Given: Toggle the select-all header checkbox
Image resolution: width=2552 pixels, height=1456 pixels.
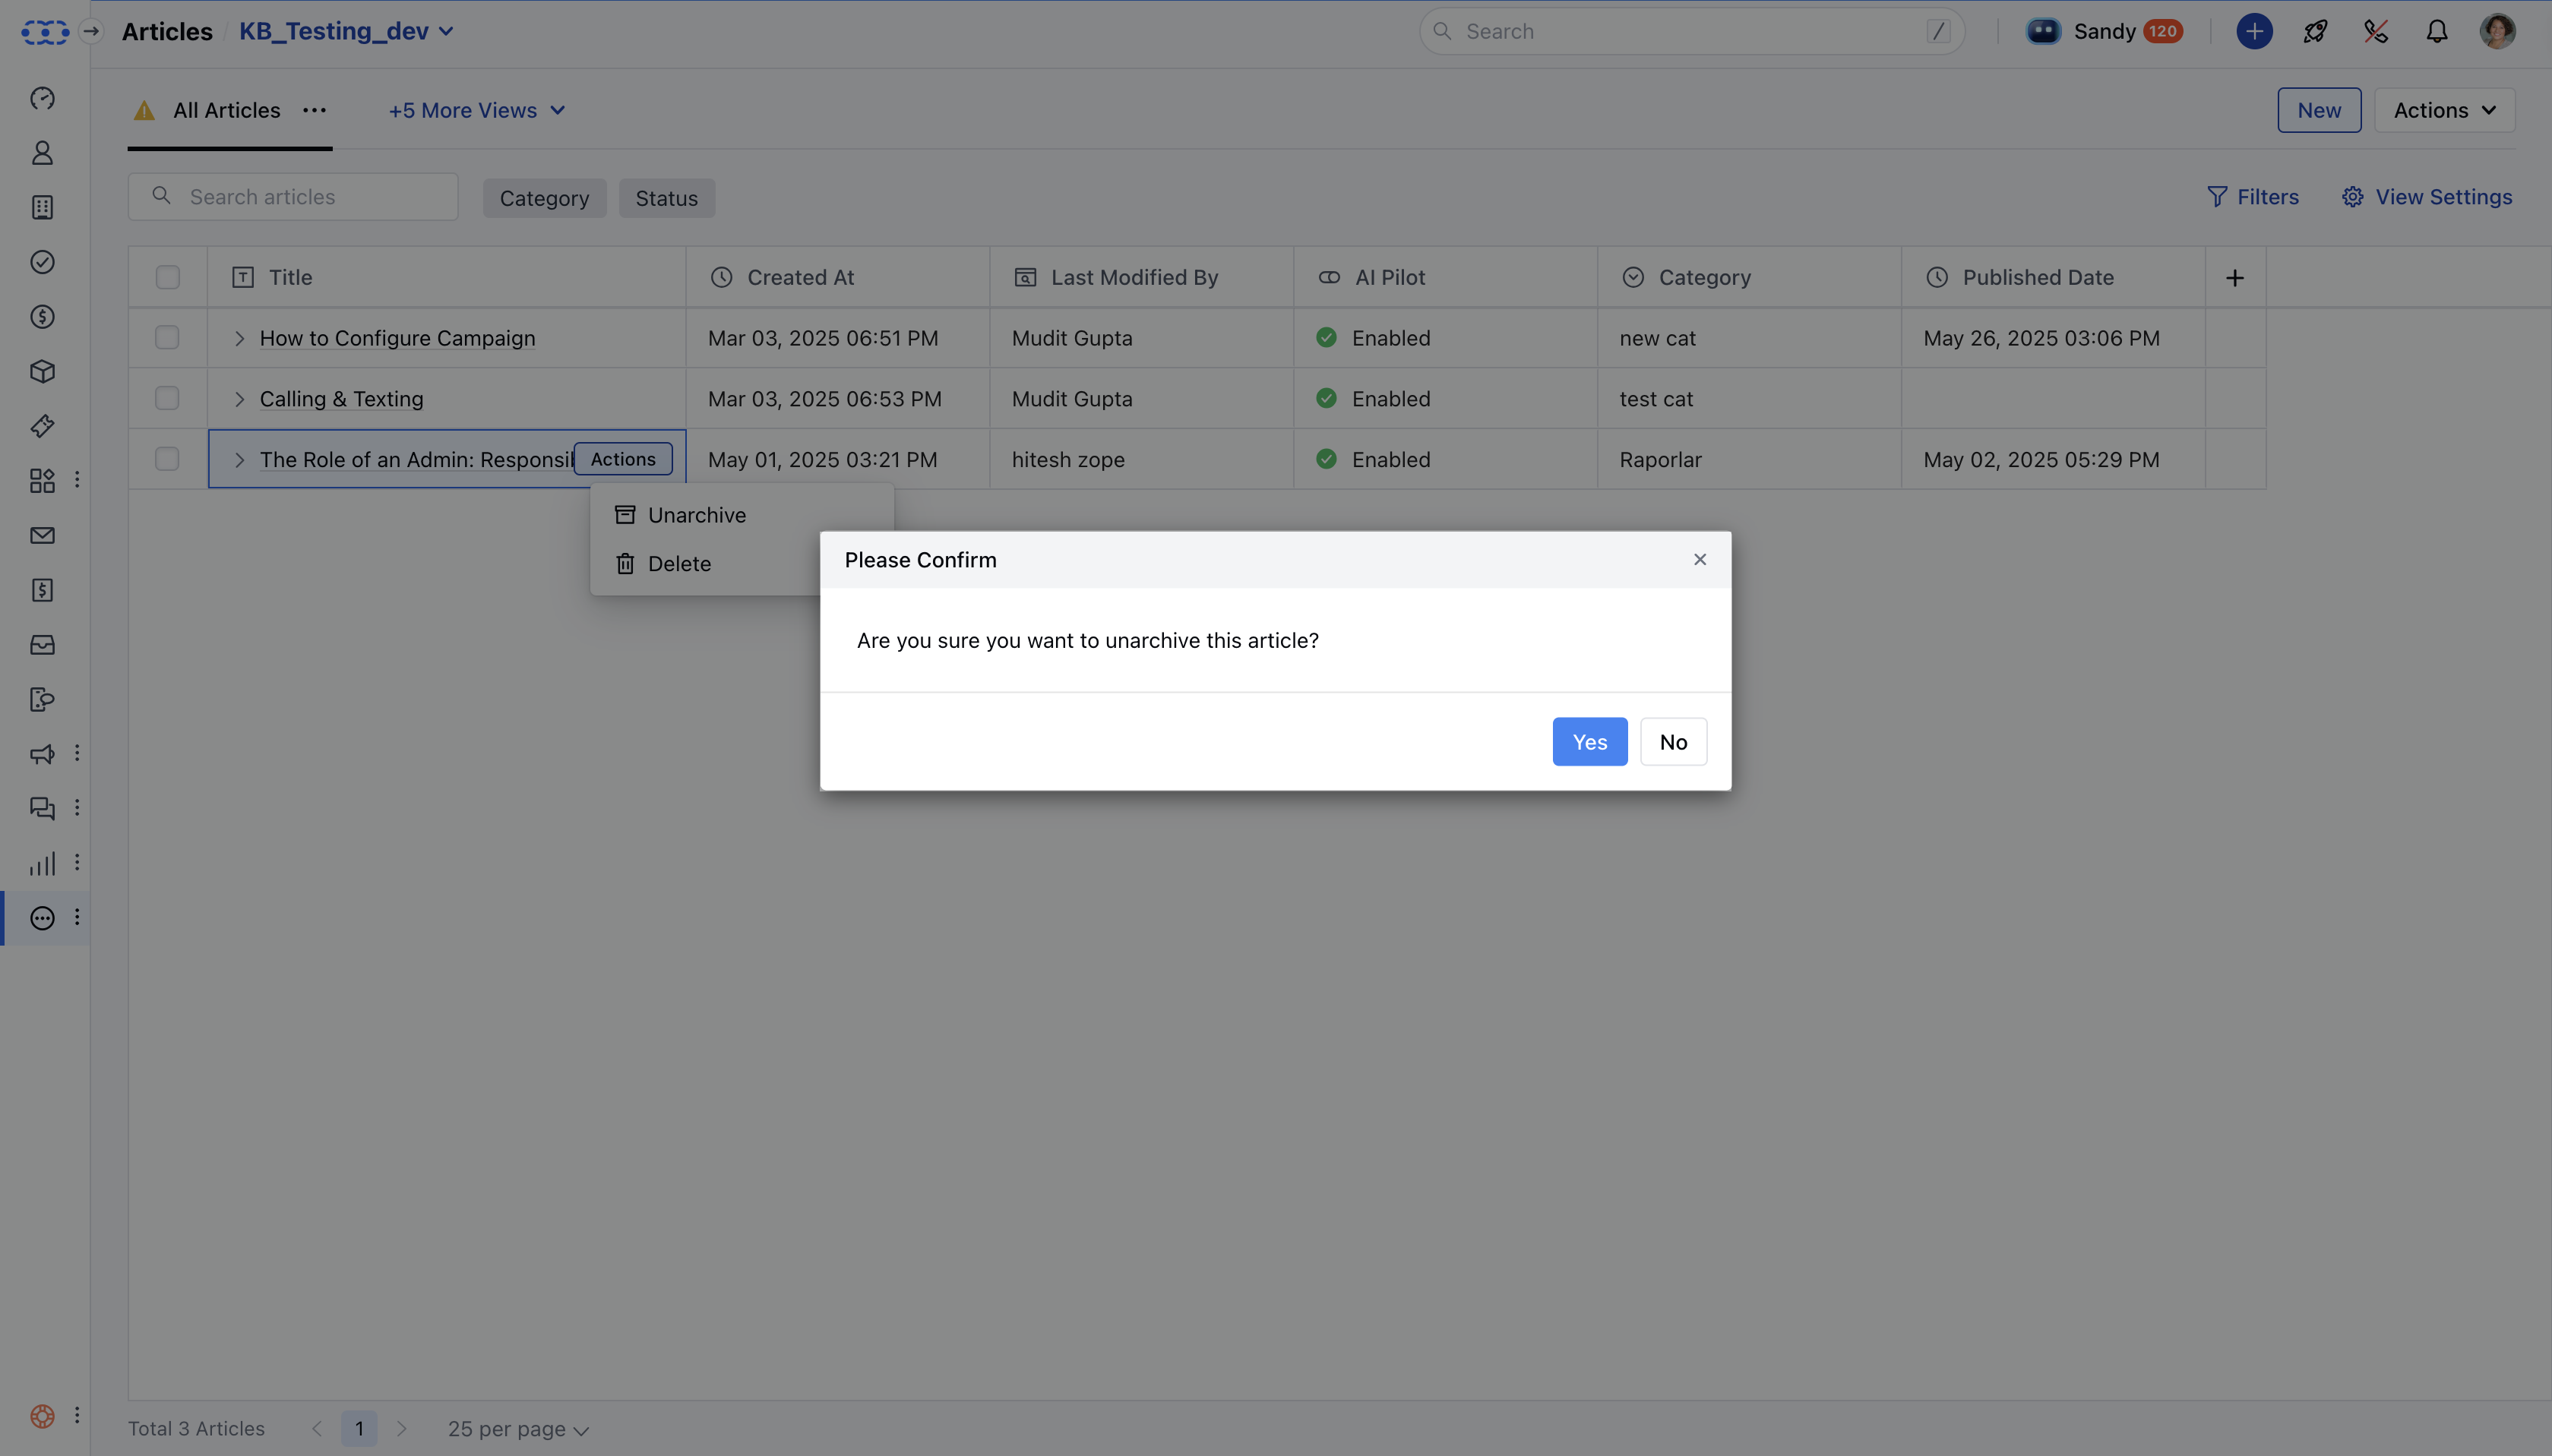Looking at the screenshot, I should pyautogui.click(x=167, y=278).
